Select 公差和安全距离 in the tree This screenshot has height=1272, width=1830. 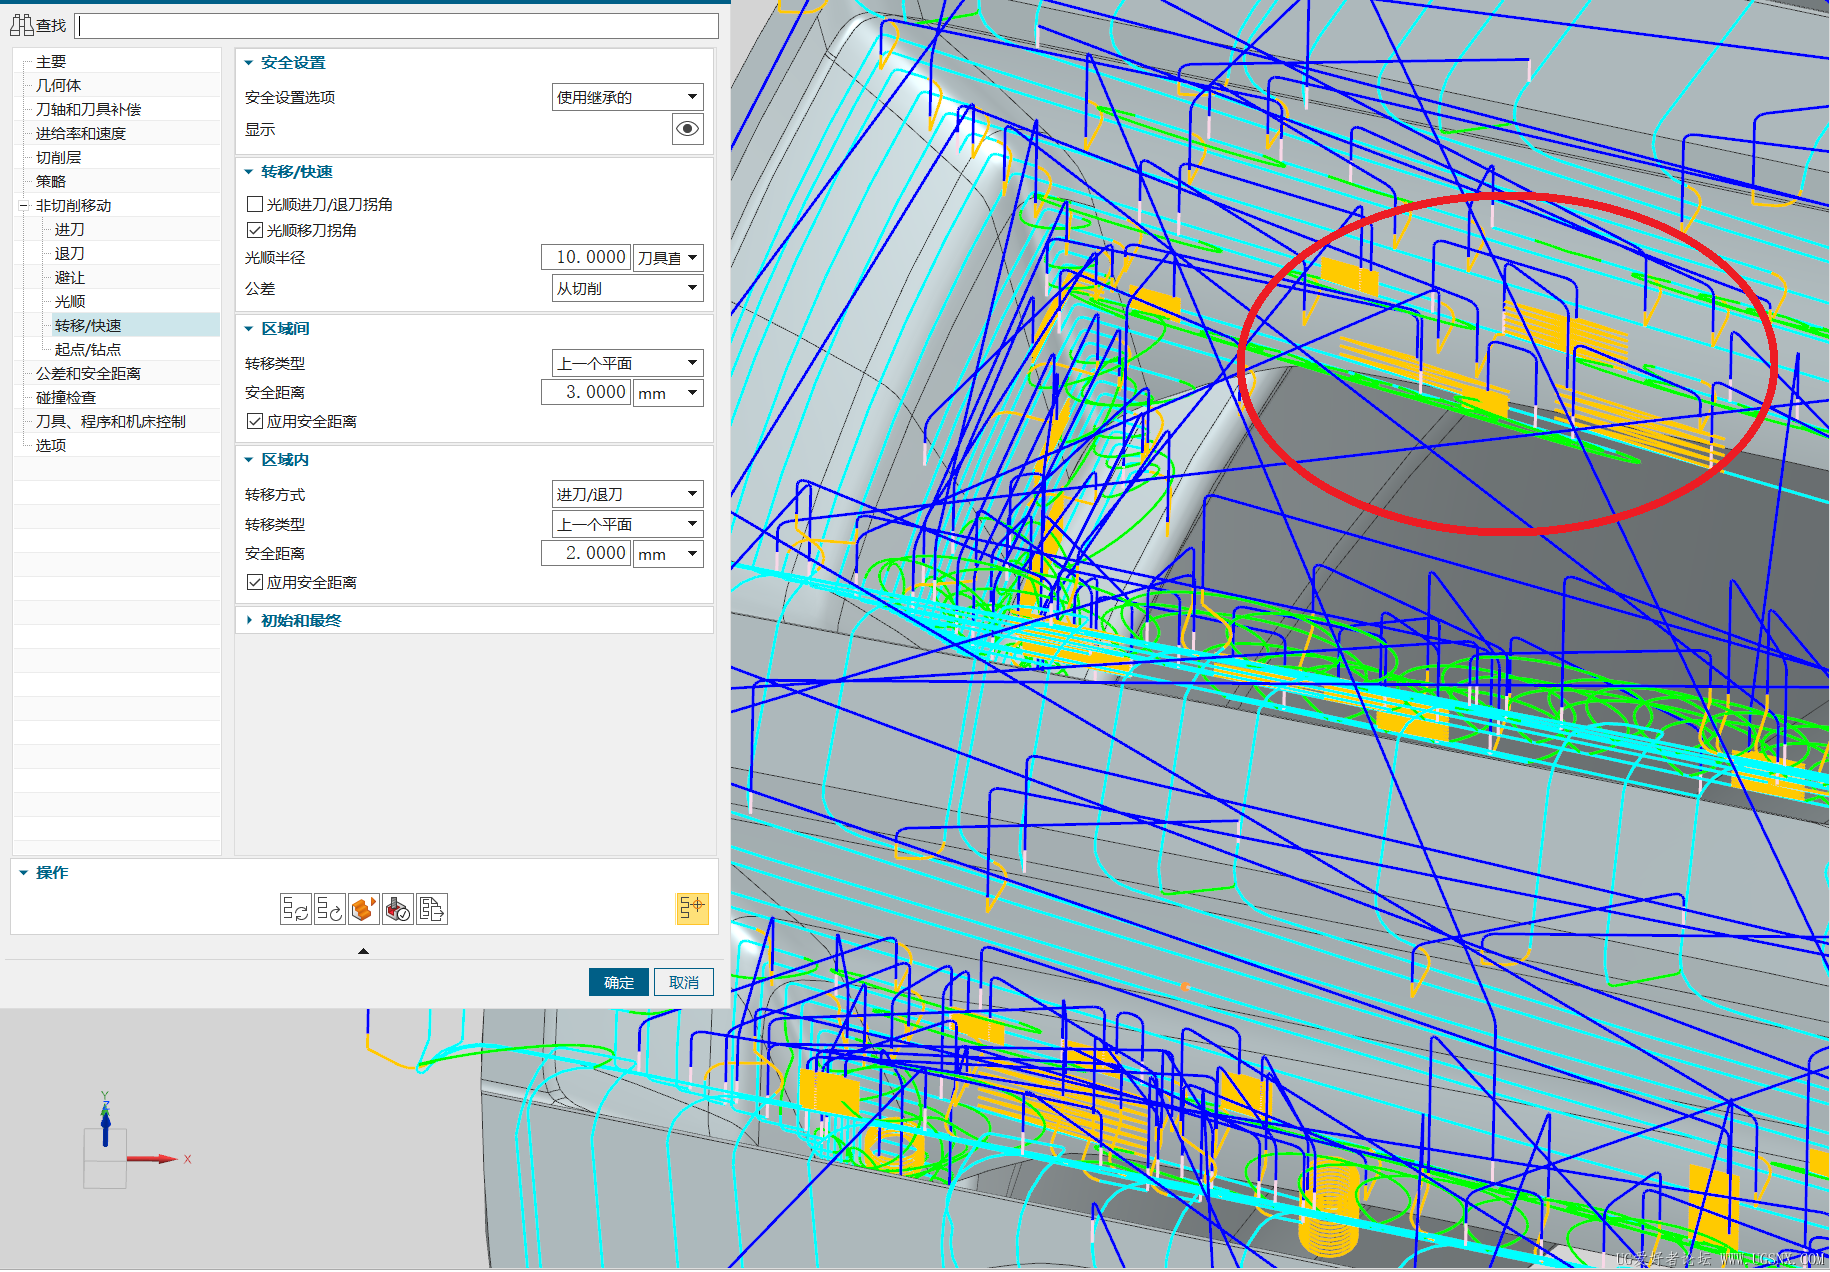click(89, 374)
